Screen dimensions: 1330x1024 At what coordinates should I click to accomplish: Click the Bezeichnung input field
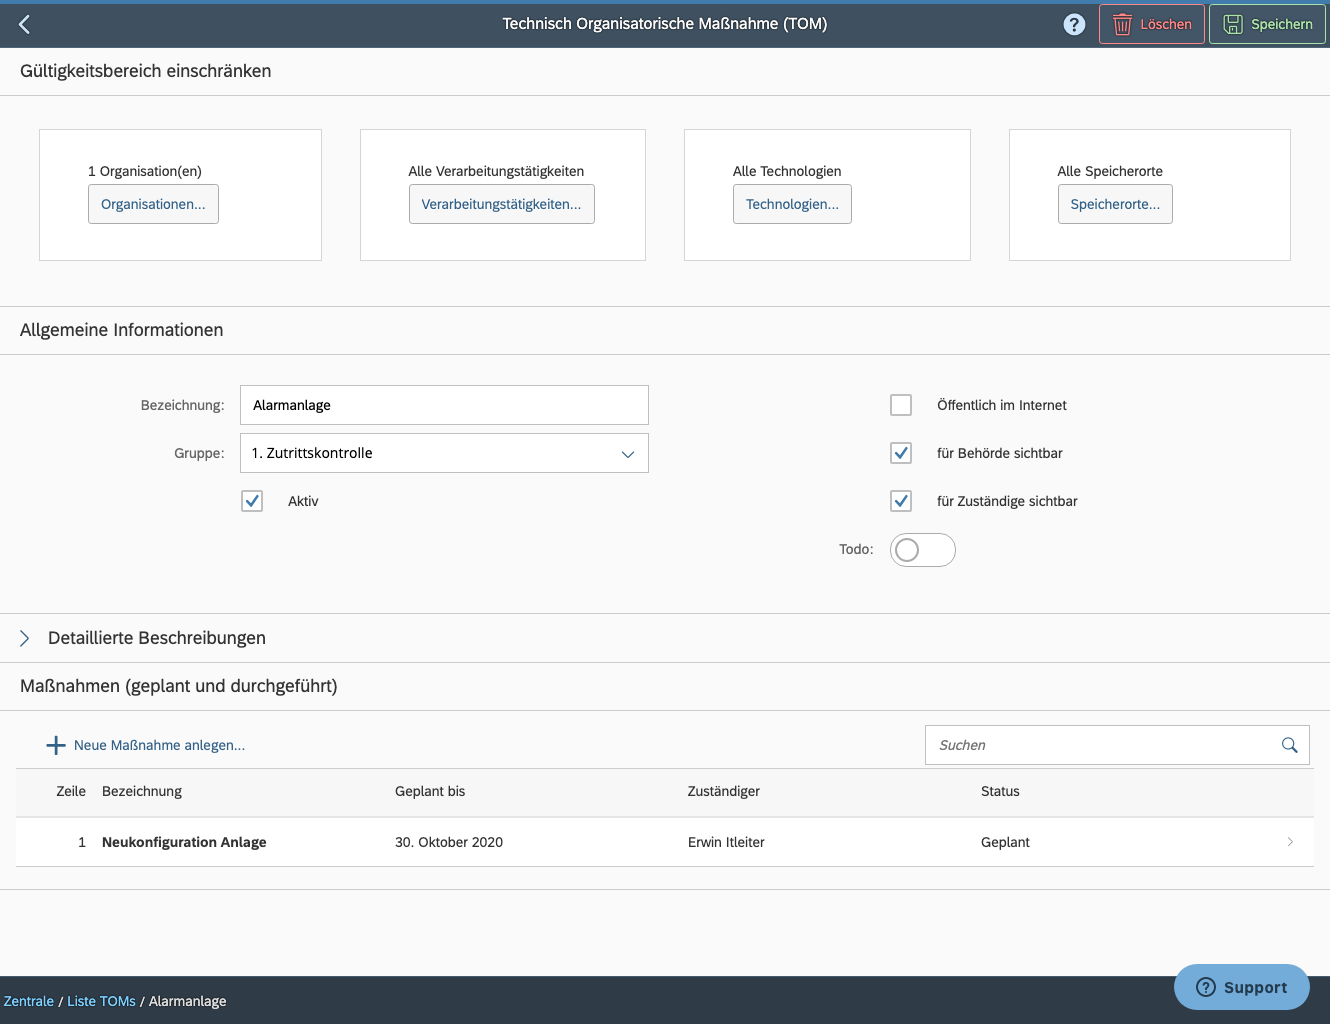coord(444,405)
